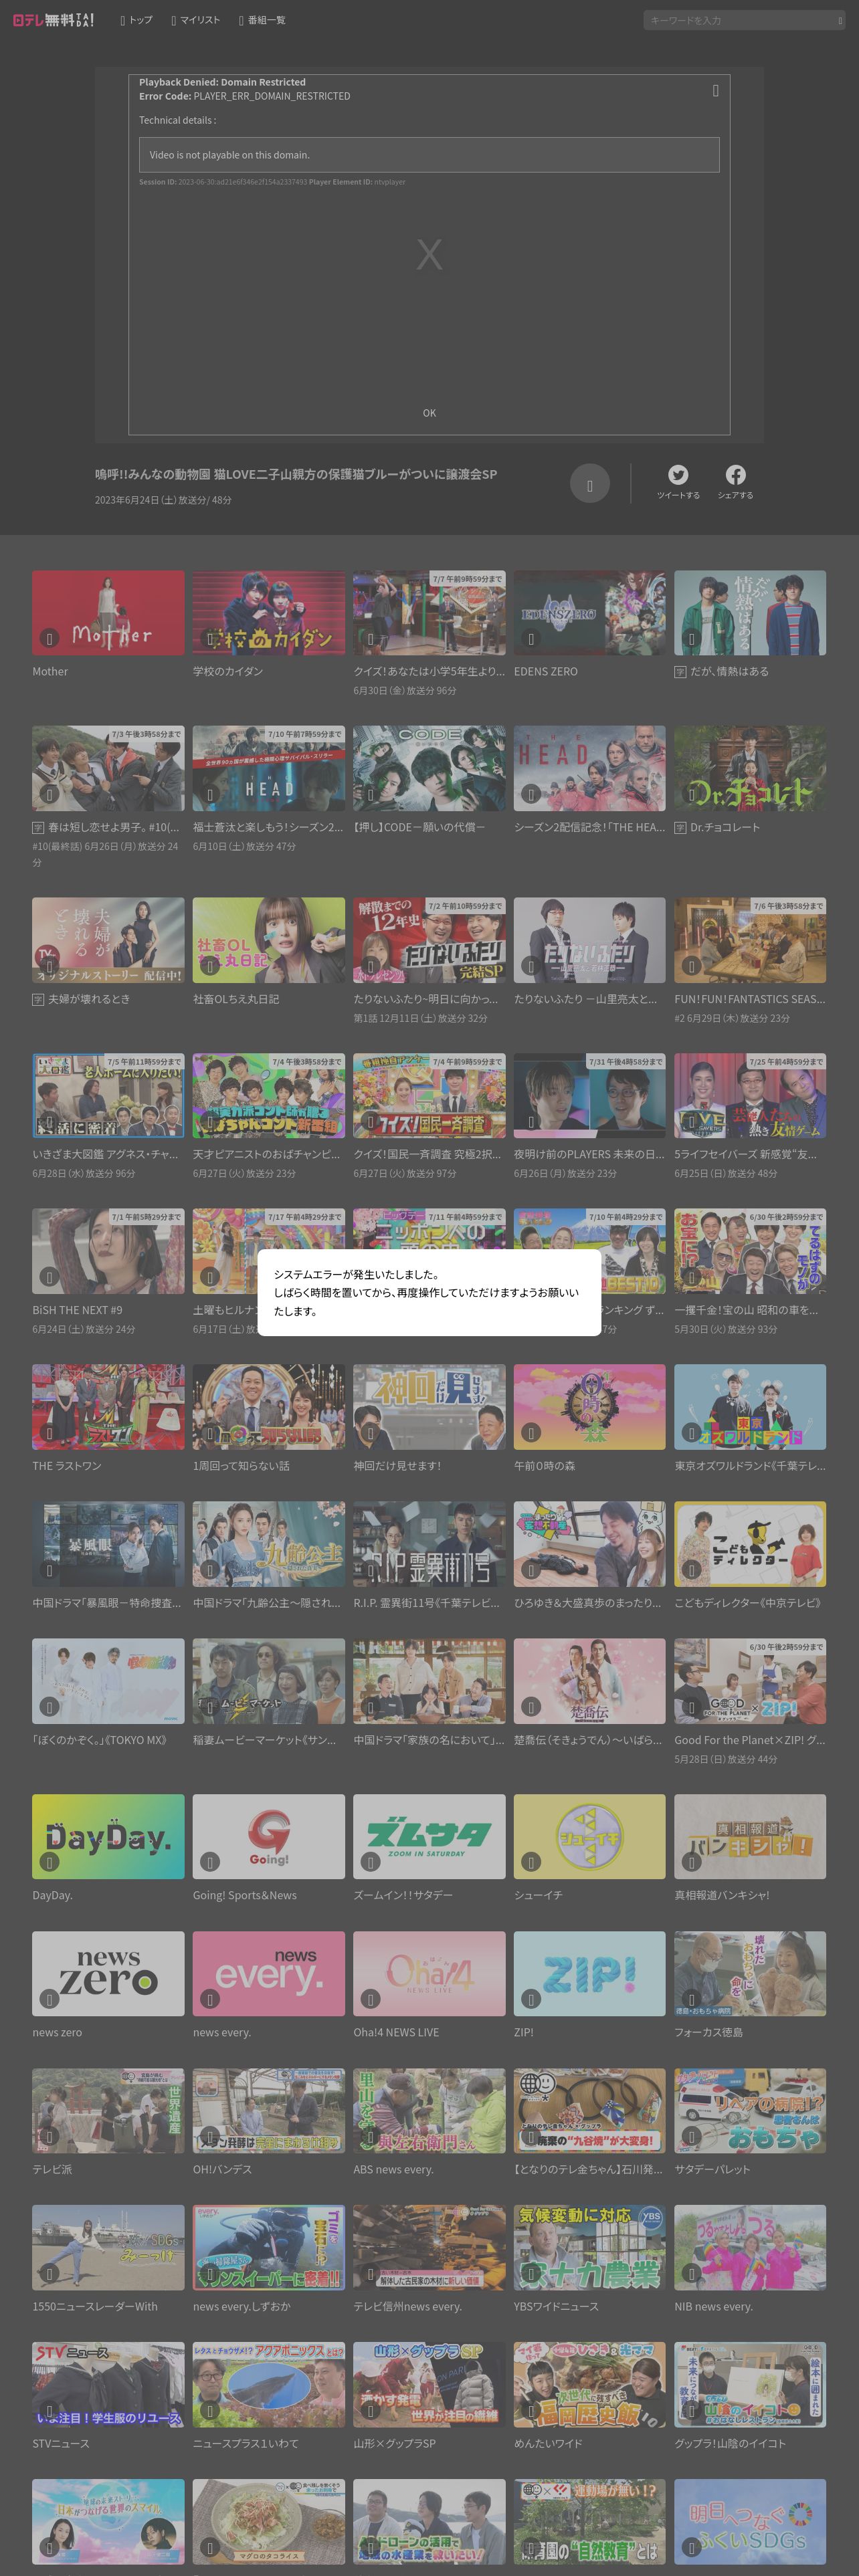Click the overlay icon on news every. thumbnail

coord(210,1999)
